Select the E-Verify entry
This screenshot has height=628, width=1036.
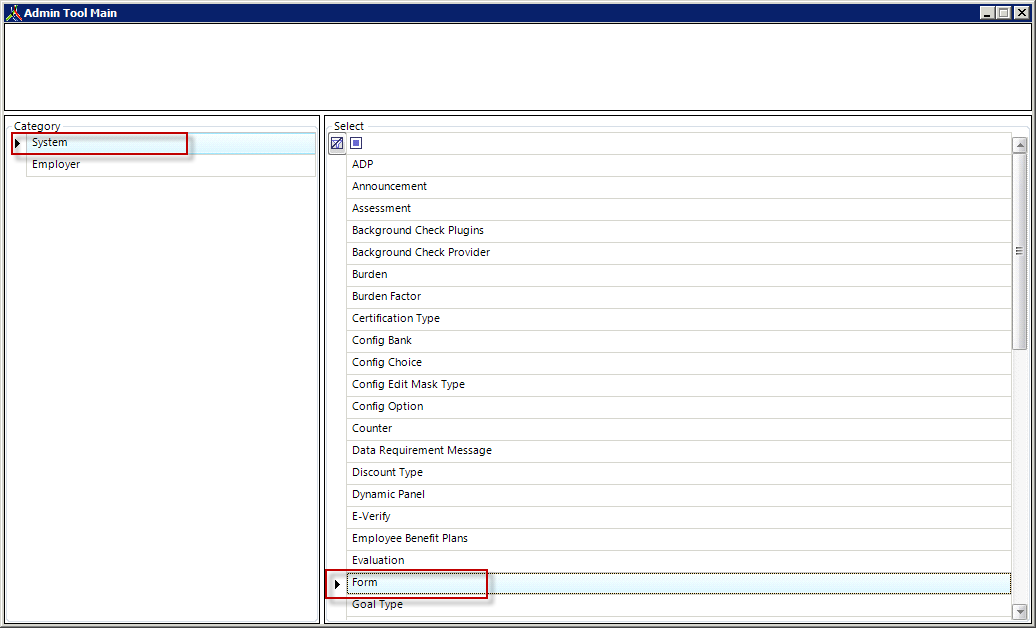click(371, 517)
